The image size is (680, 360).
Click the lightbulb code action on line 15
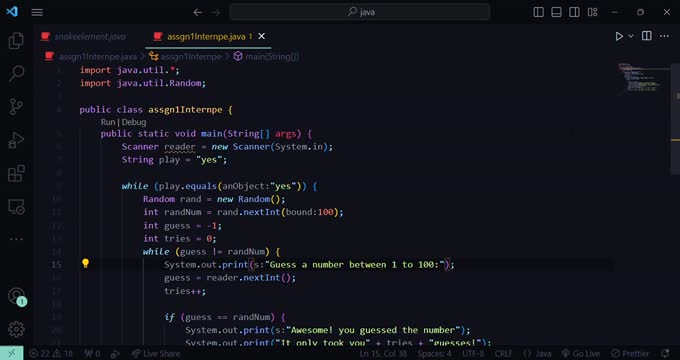pos(85,263)
